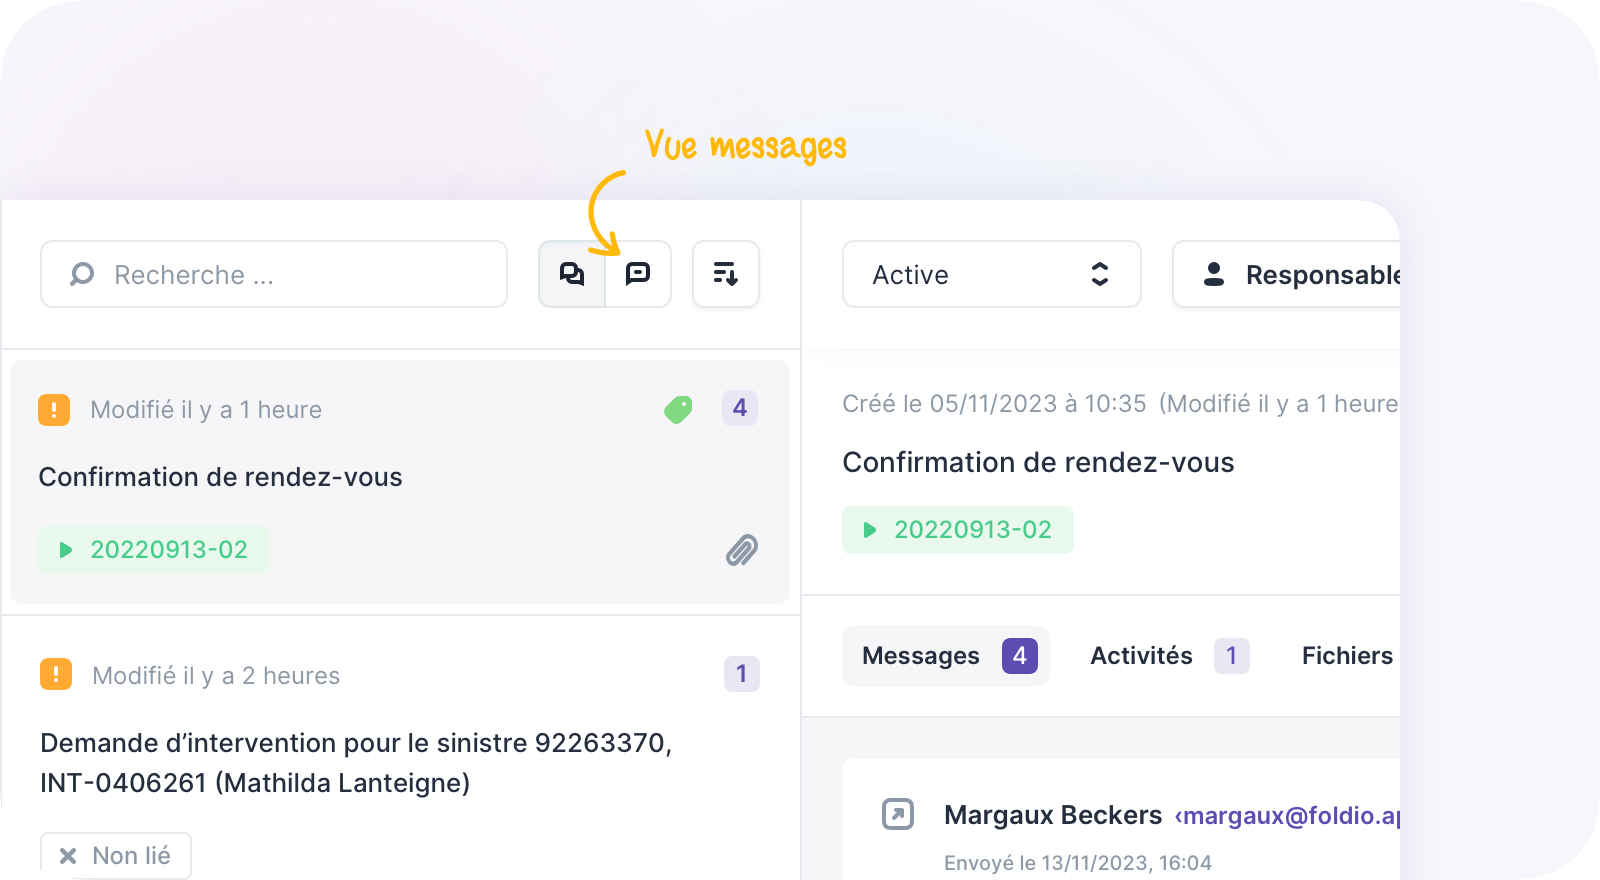
Task: Click the outgoing message arrow icon
Action: [898, 814]
